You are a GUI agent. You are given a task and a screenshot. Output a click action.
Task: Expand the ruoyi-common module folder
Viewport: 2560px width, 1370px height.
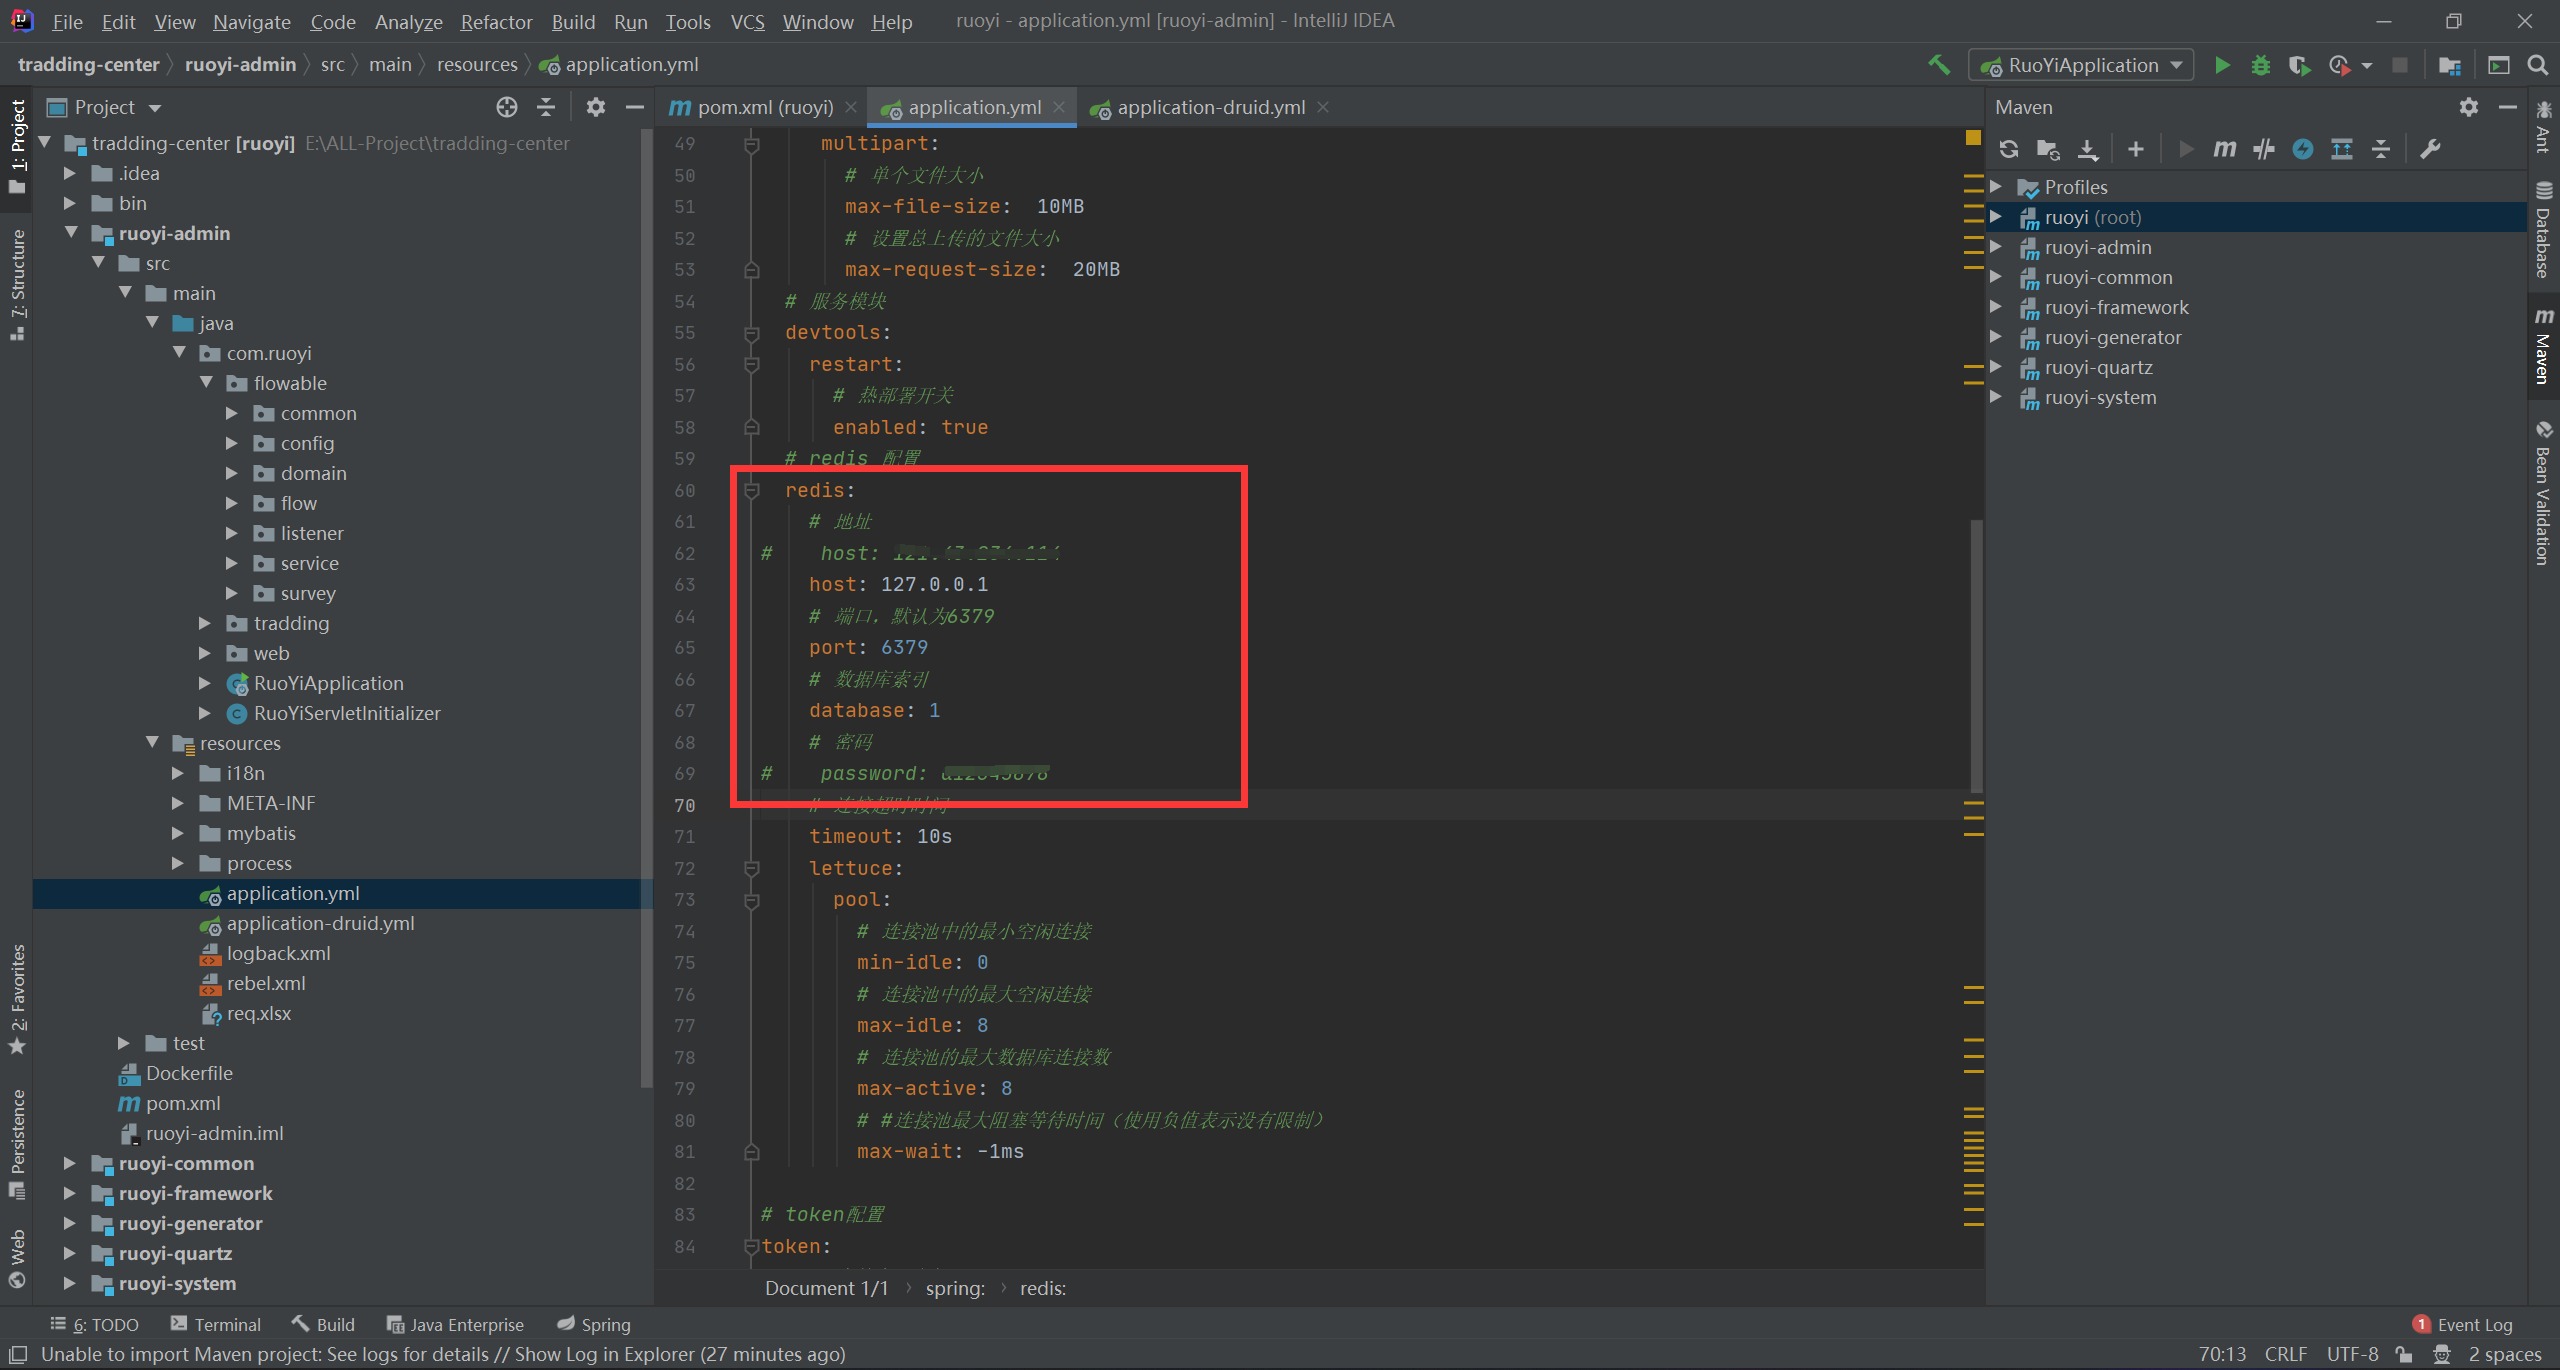pos(69,1163)
